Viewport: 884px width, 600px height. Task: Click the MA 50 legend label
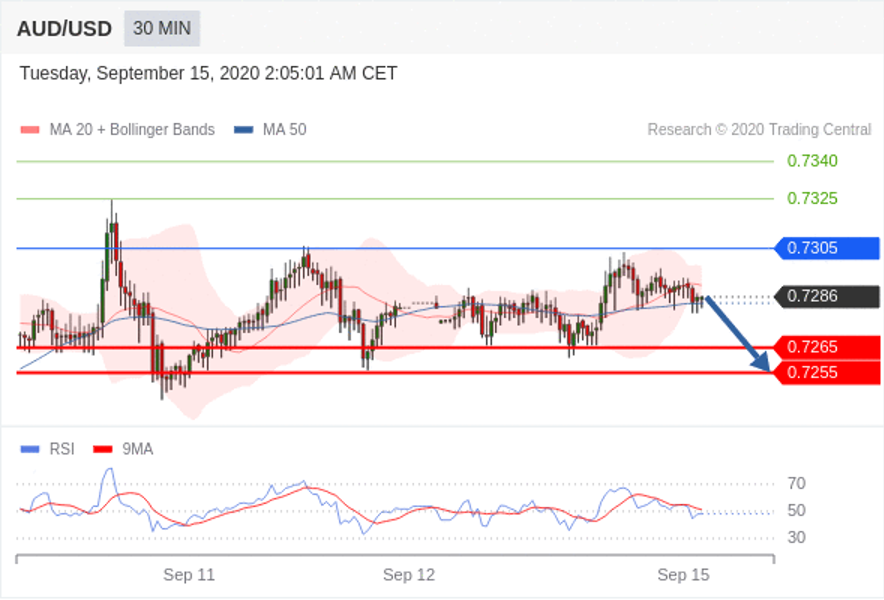coord(285,130)
